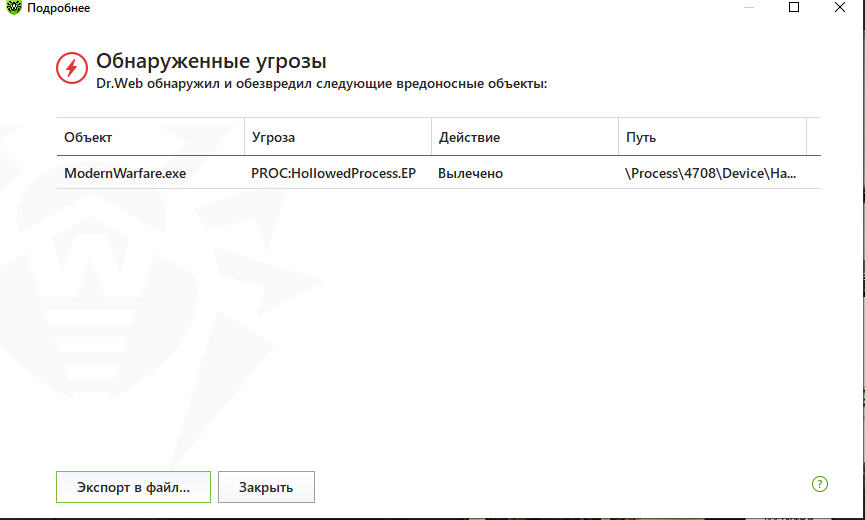Screen dimensions: 865x520
Task: Sort by the Объект column header
Action: coord(150,137)
